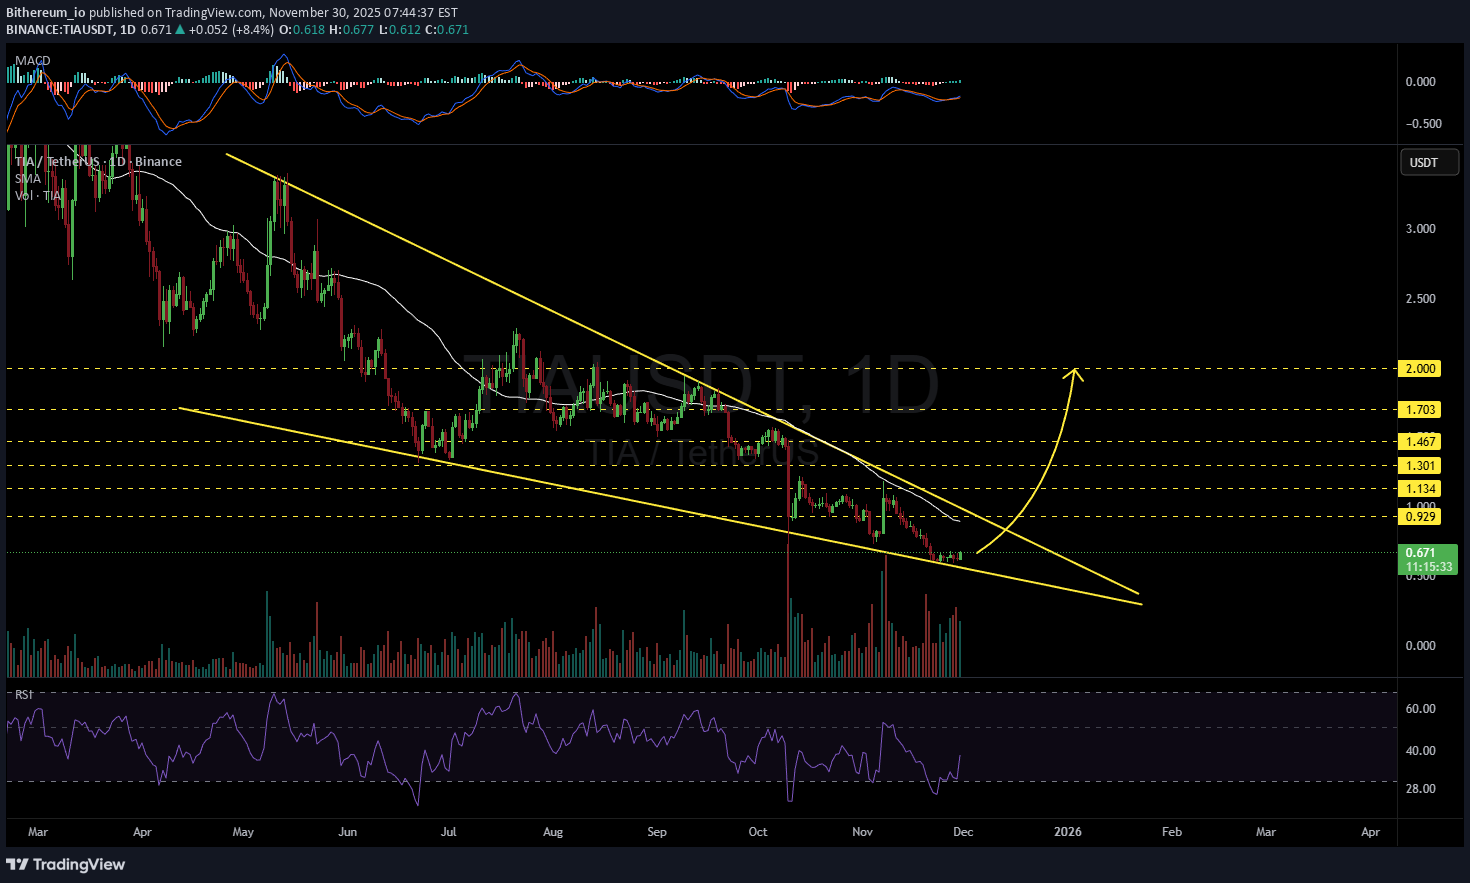Click the MACD indicator label
This screenshot has height=883, width=1470.
click(x=33, y=61)
